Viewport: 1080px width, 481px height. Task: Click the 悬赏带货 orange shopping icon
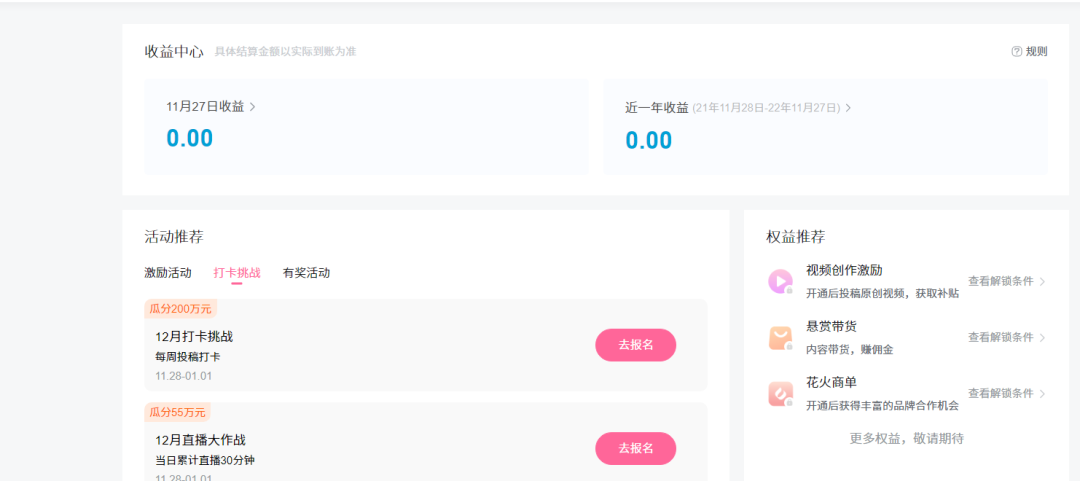pyautogui.click(x=780, y=338)
